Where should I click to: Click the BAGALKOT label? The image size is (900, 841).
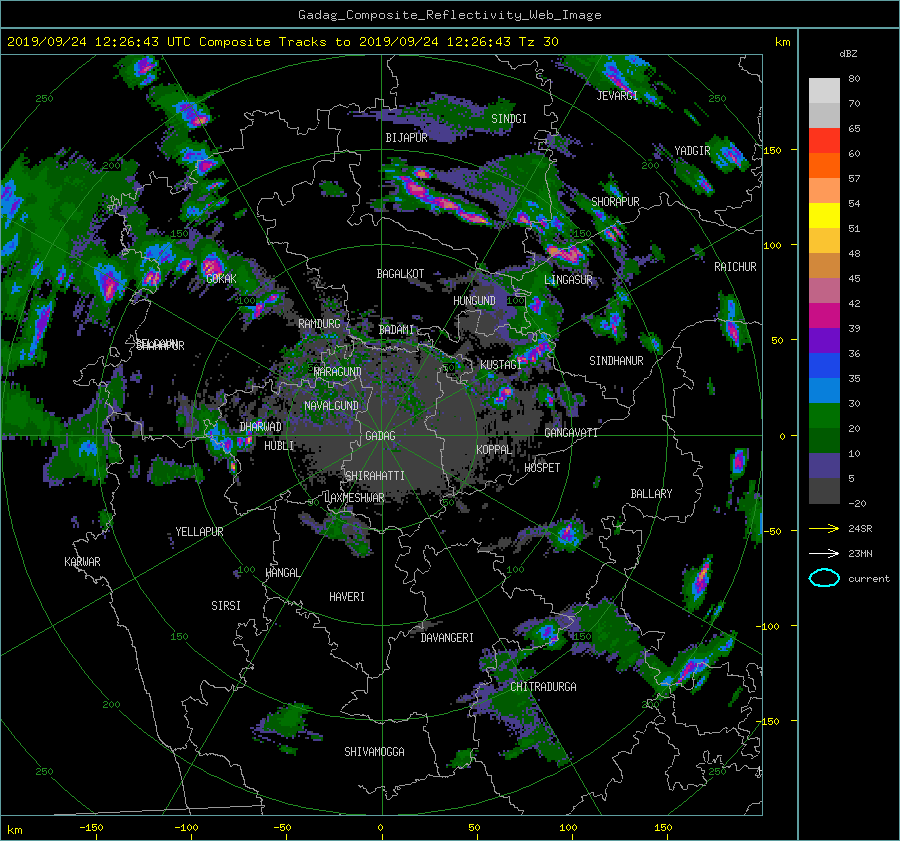click(400, 274)
